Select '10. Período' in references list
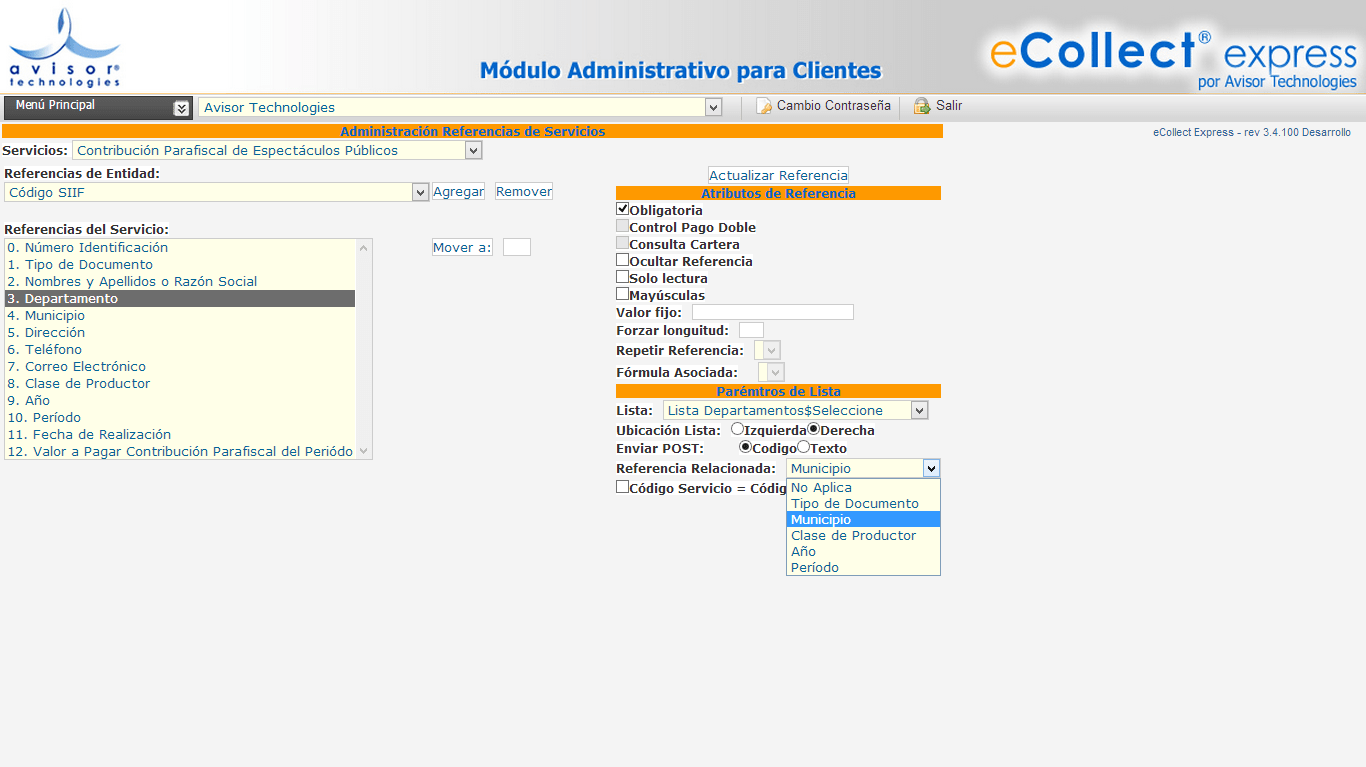This screenshot has height=767, width=1366. [x=180, y=417]
